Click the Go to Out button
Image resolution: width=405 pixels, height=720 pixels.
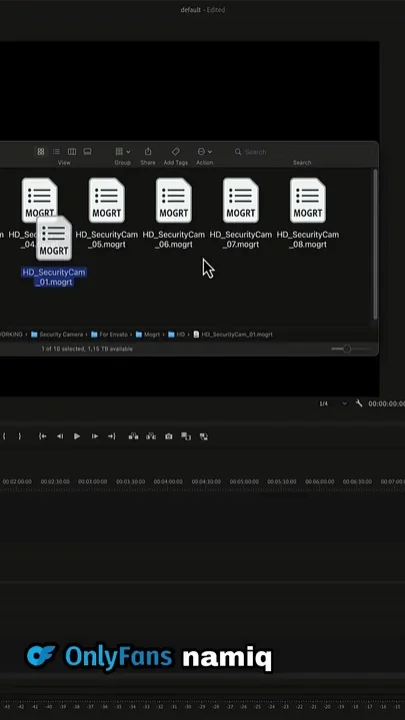coord(112,436)
